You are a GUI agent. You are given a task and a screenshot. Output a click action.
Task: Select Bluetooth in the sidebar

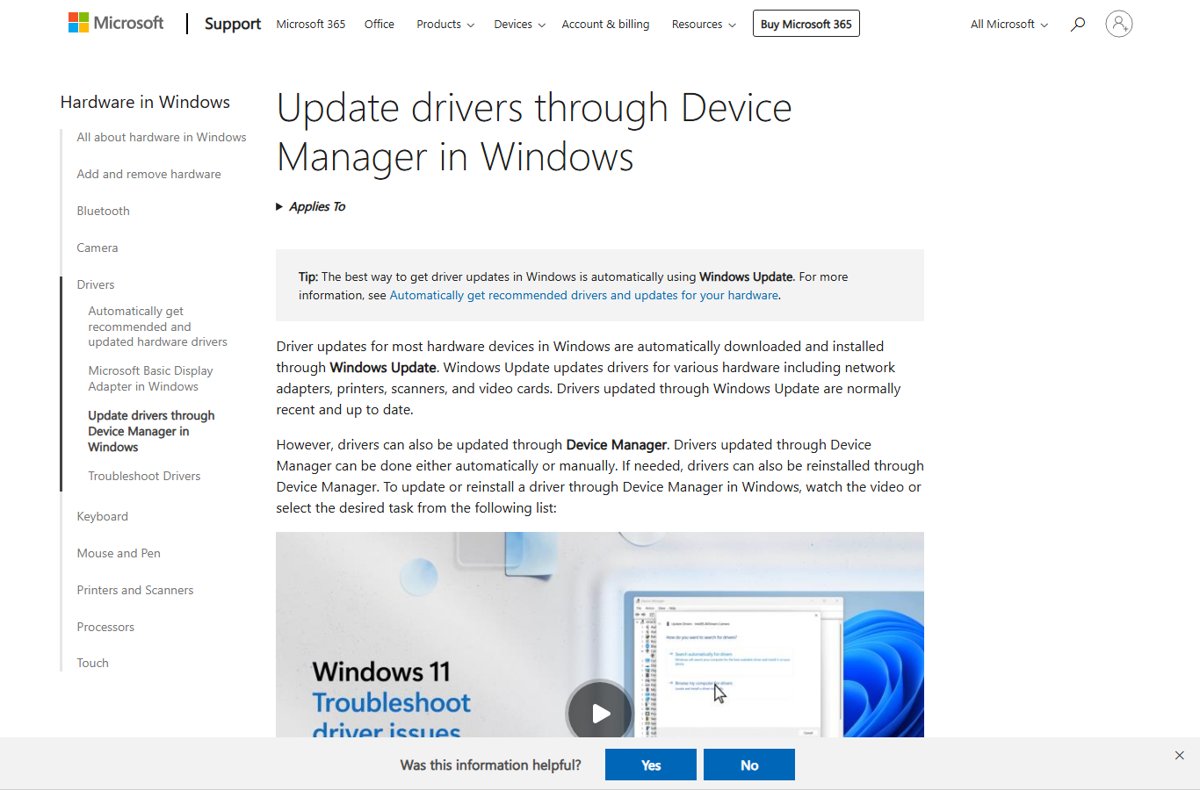tap(103, 211)
